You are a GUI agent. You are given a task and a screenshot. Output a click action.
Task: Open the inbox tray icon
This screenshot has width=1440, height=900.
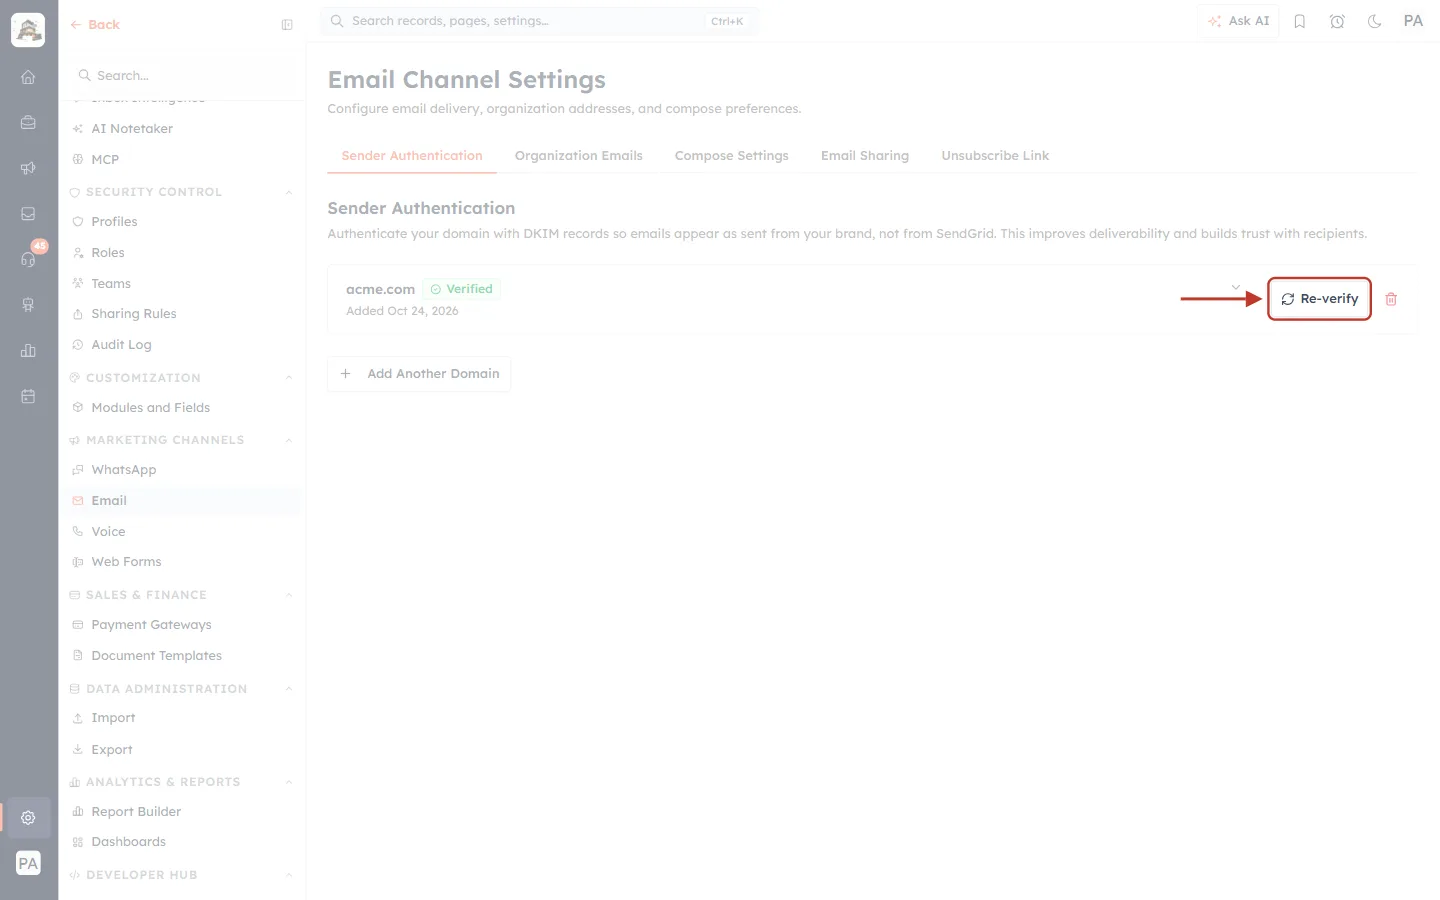pyautogui.click(x=28, y=214)
